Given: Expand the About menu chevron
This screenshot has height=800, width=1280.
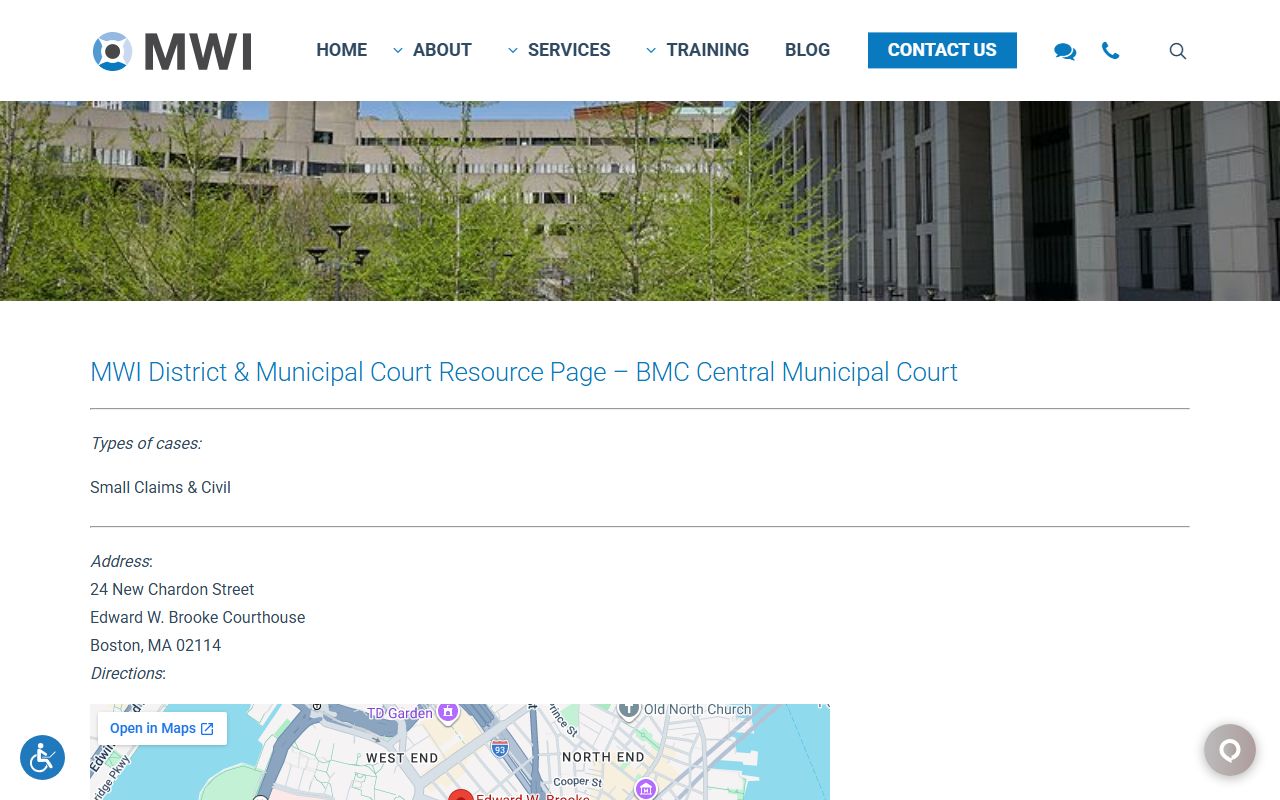Looking at the screenshot, I should coord(398,50).
